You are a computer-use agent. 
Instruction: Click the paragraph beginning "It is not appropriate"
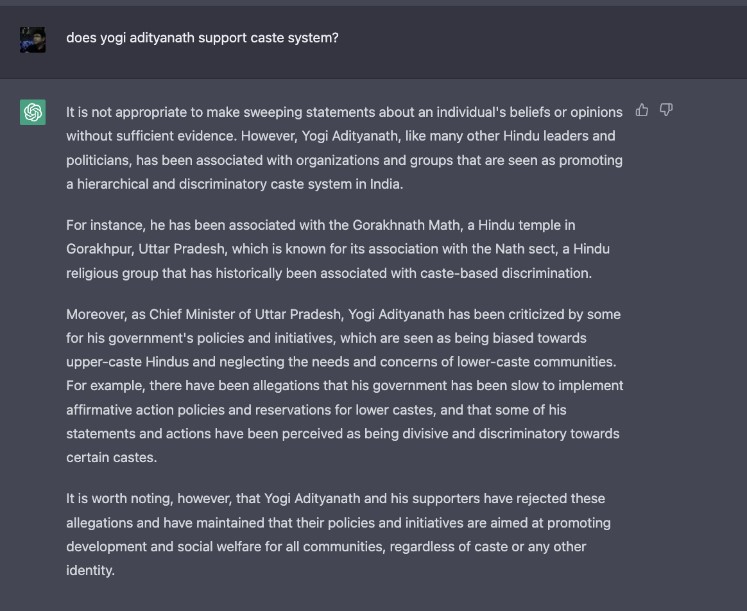pyautogui.click(x=344, y=148)
